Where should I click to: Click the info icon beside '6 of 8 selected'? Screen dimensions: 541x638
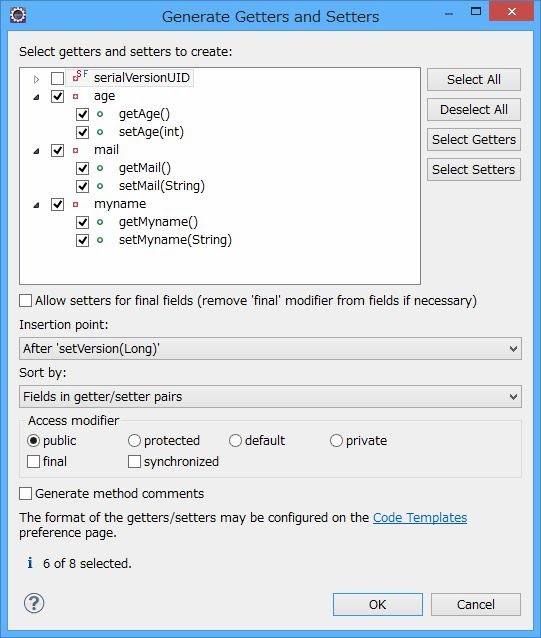(30, 563)
